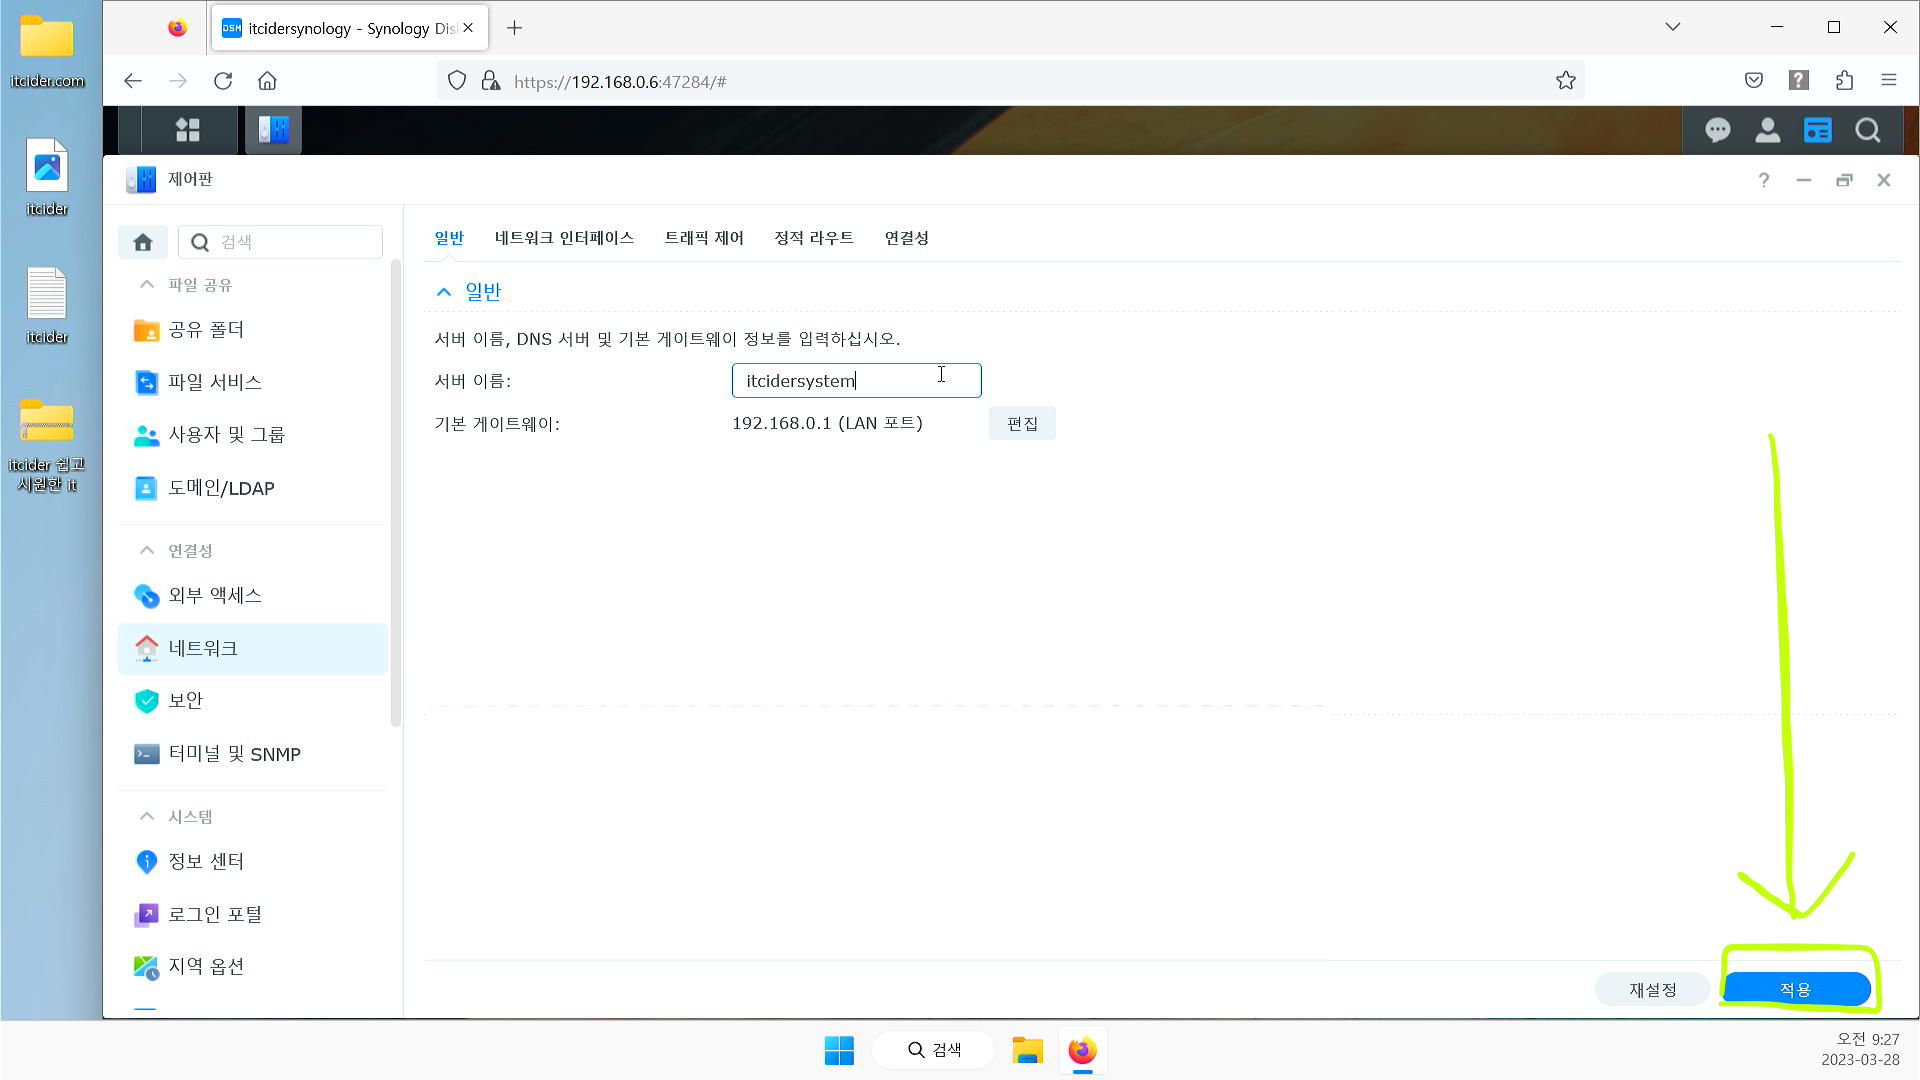Image resolution: width=1920 pixels, height=1080 pixels.
Task: Open DSM main menu grid icon
Action: [188, 130]
